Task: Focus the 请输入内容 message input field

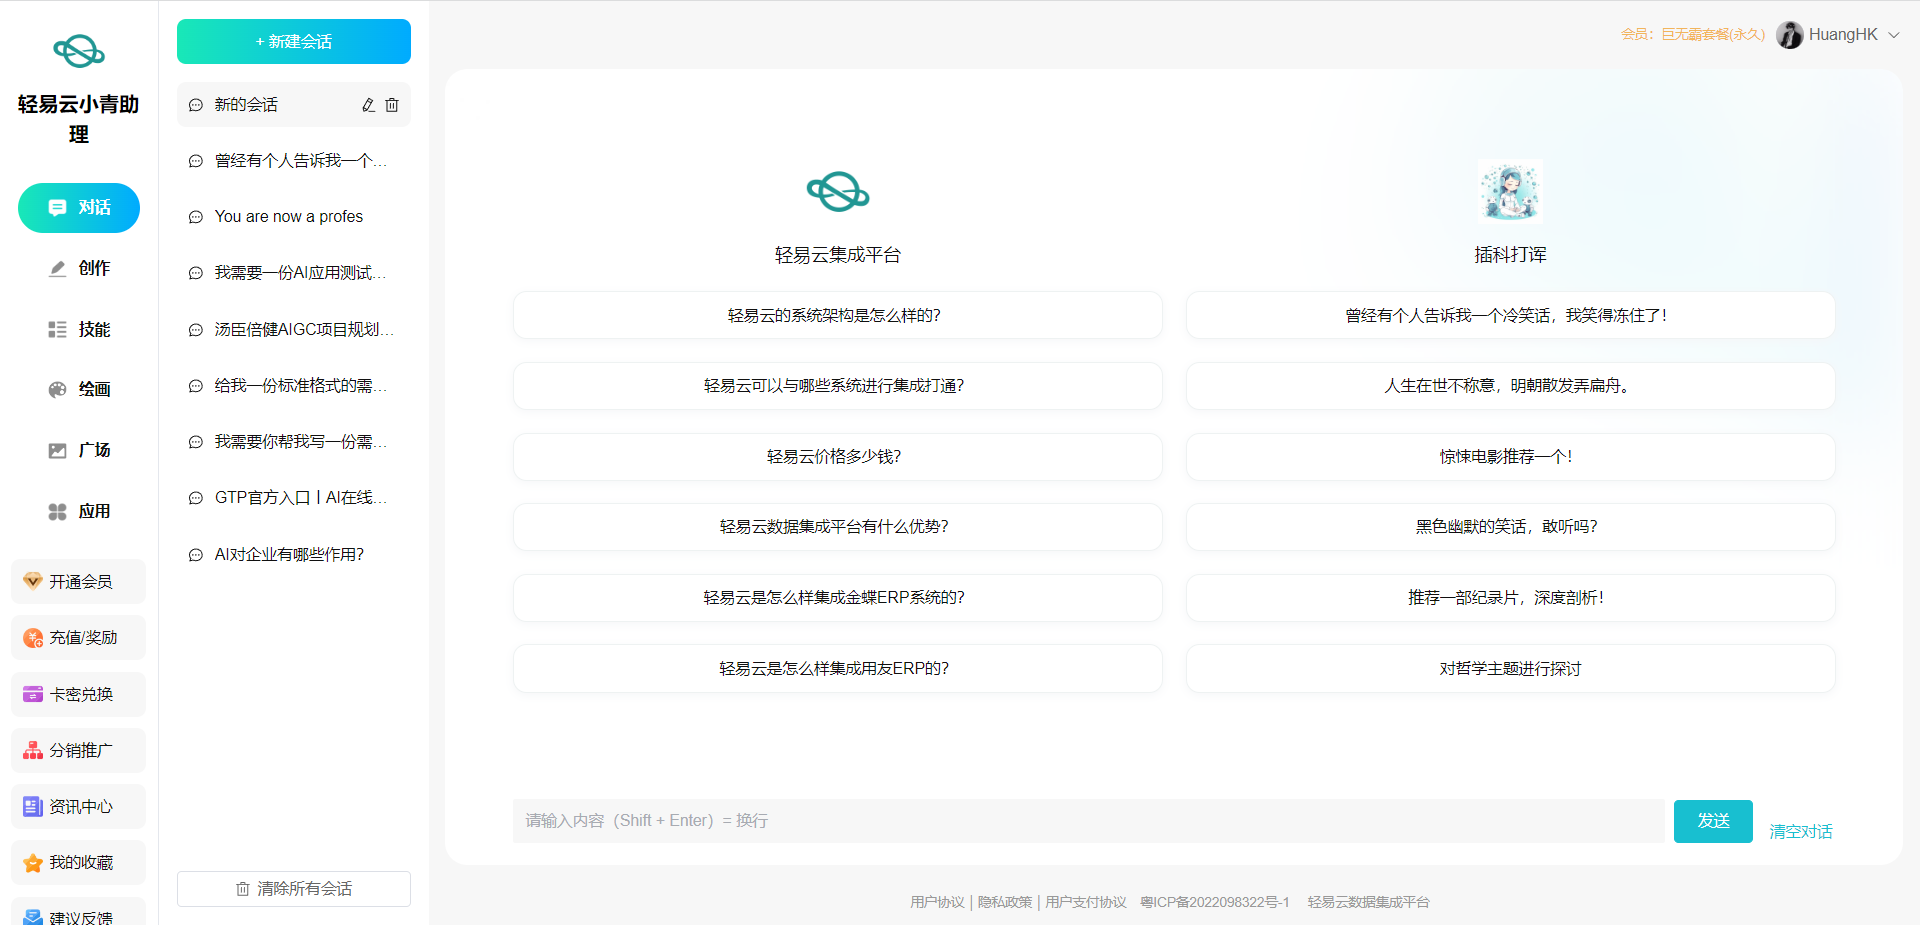Action: coord(1089,821)
